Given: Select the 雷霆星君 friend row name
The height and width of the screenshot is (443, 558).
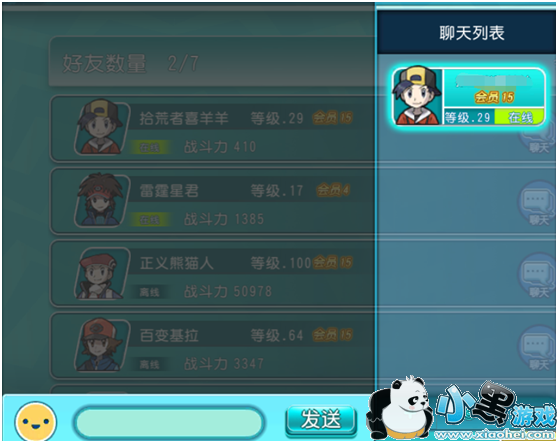Looking at the screenshot, I should 169,191.
